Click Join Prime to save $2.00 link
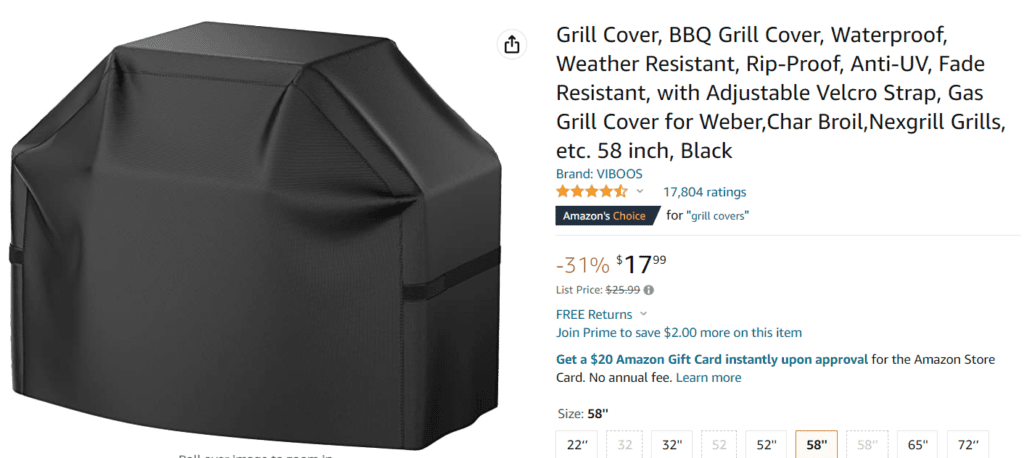Screen dimensions: 1024x458 coord(679,333)
